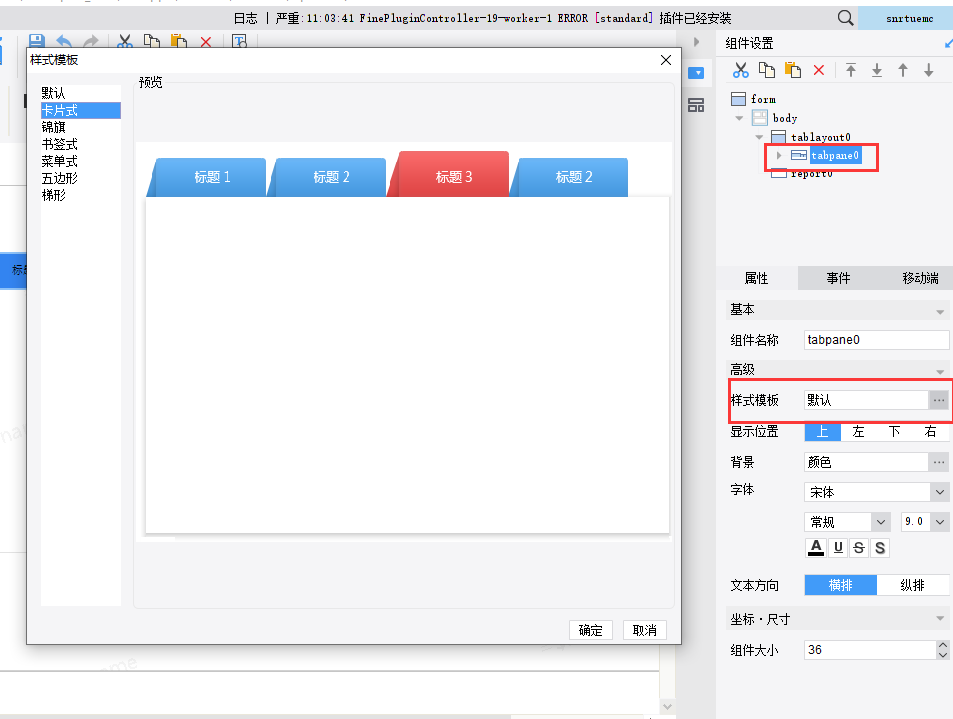
Task: Click the text box icon in the main toolbar
Action: click(239, 41)
